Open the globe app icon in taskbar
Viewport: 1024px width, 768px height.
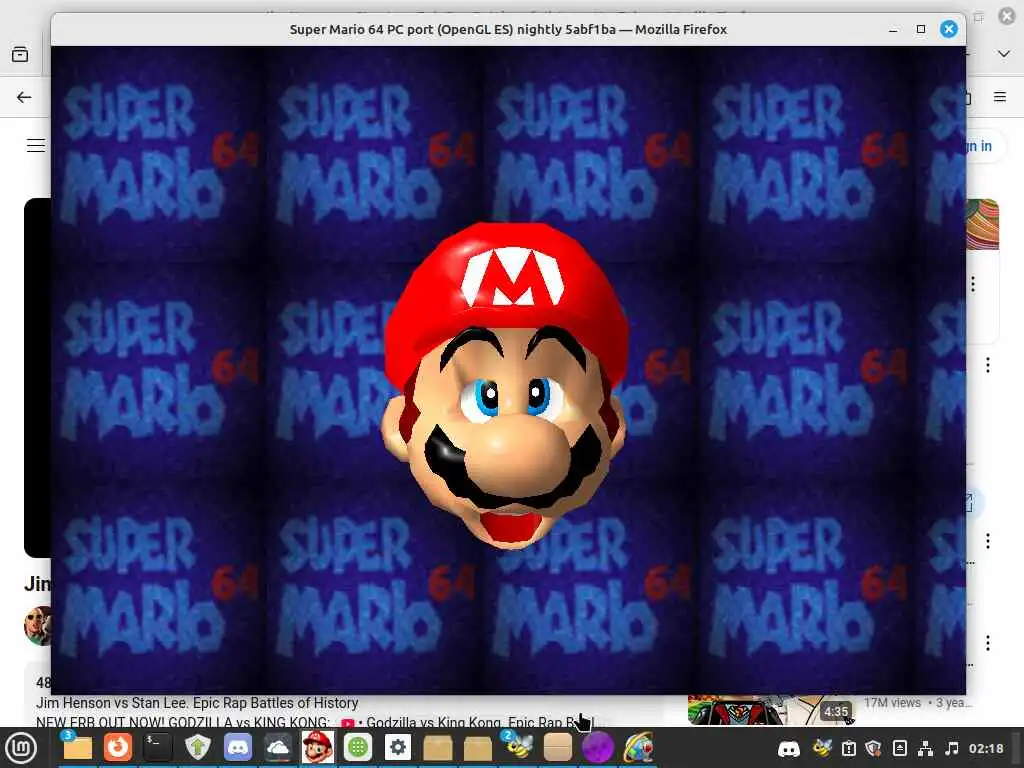click(x=638, y=747)
